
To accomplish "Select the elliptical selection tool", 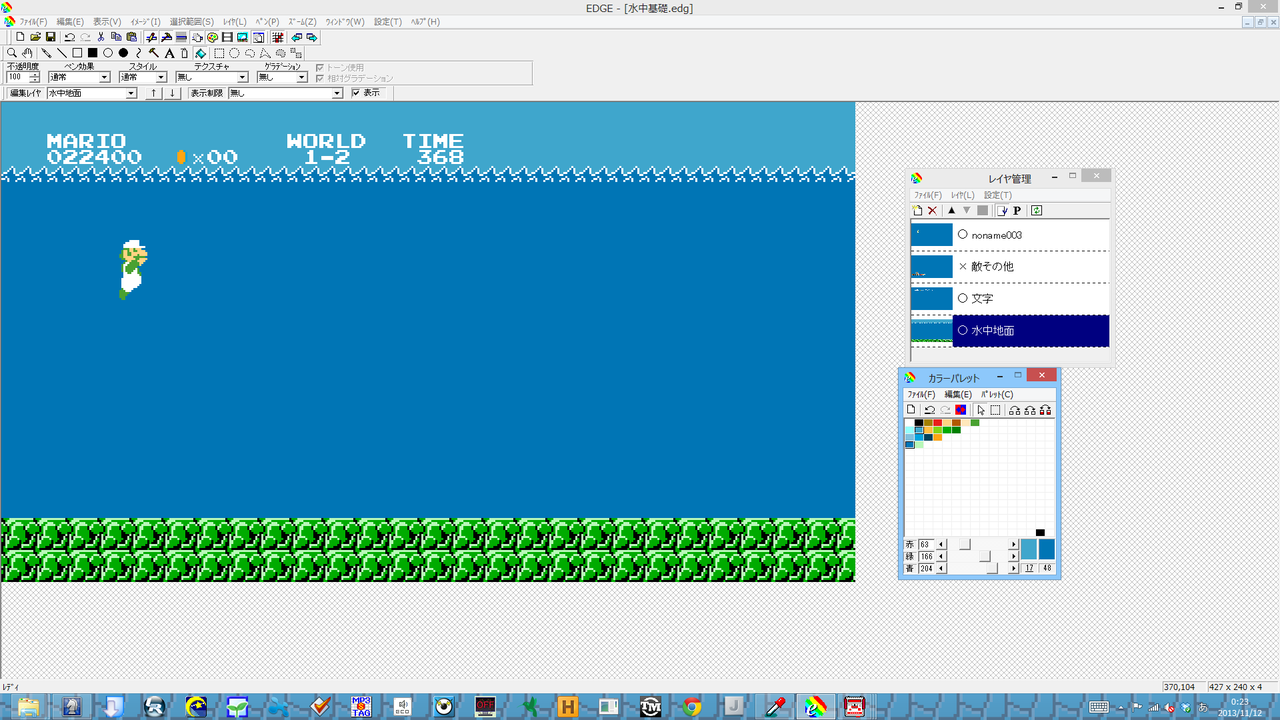I will pos(234,53).
